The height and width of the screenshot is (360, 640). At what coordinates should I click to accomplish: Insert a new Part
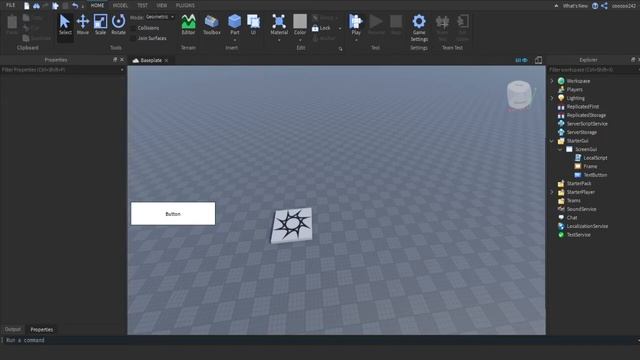(234, 24)
